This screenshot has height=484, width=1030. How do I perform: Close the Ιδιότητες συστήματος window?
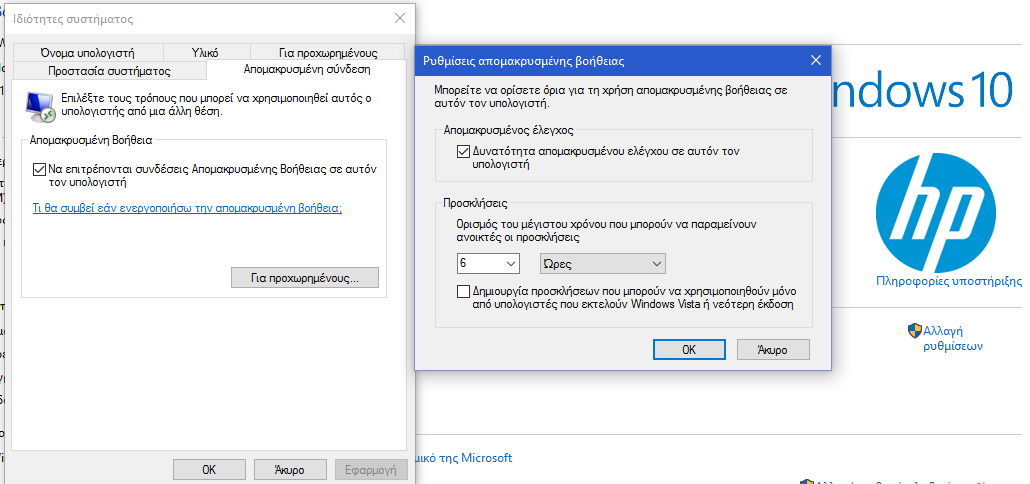(400, 19)
